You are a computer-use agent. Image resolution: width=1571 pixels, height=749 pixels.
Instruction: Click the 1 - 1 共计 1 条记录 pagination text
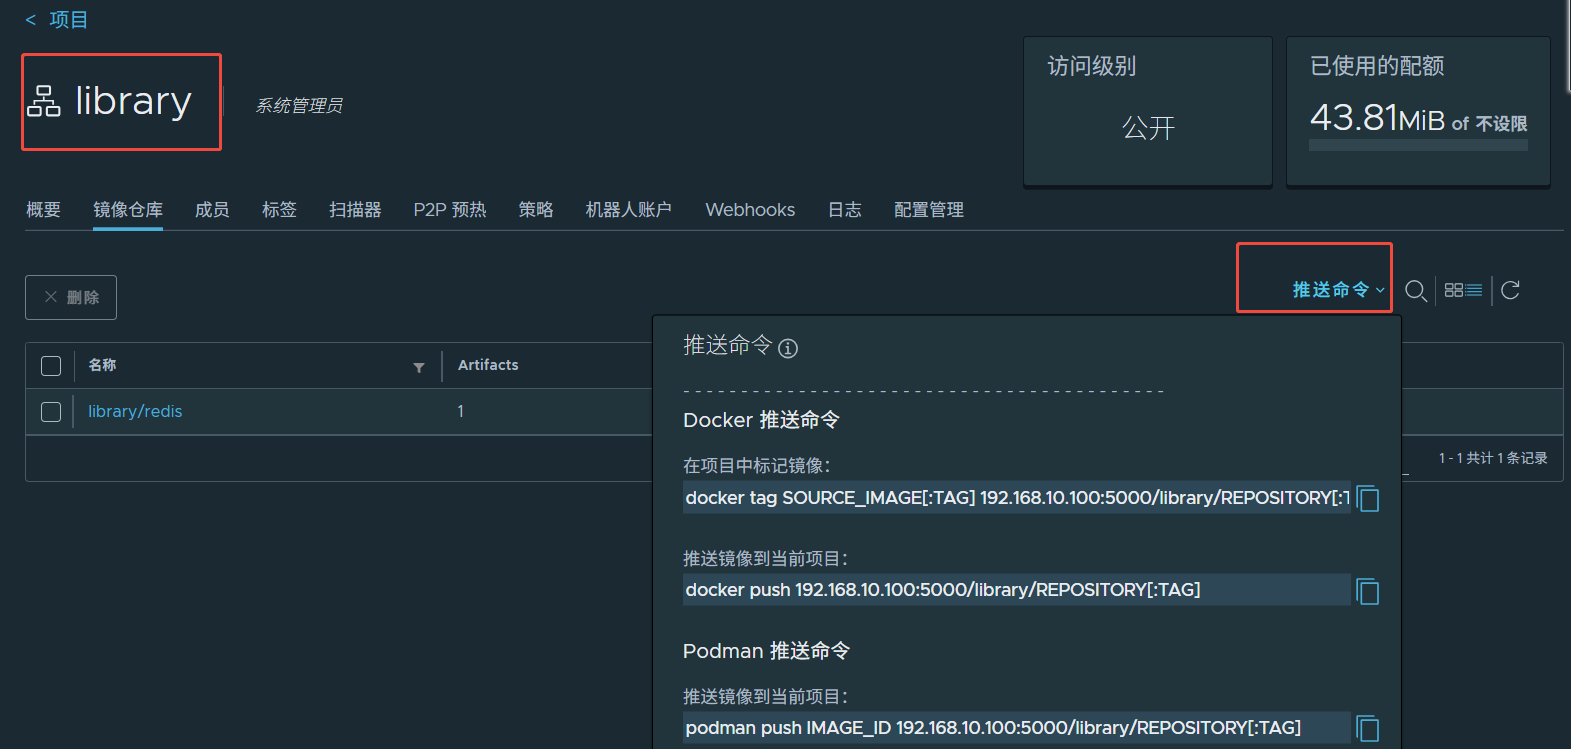point(1493,458)
